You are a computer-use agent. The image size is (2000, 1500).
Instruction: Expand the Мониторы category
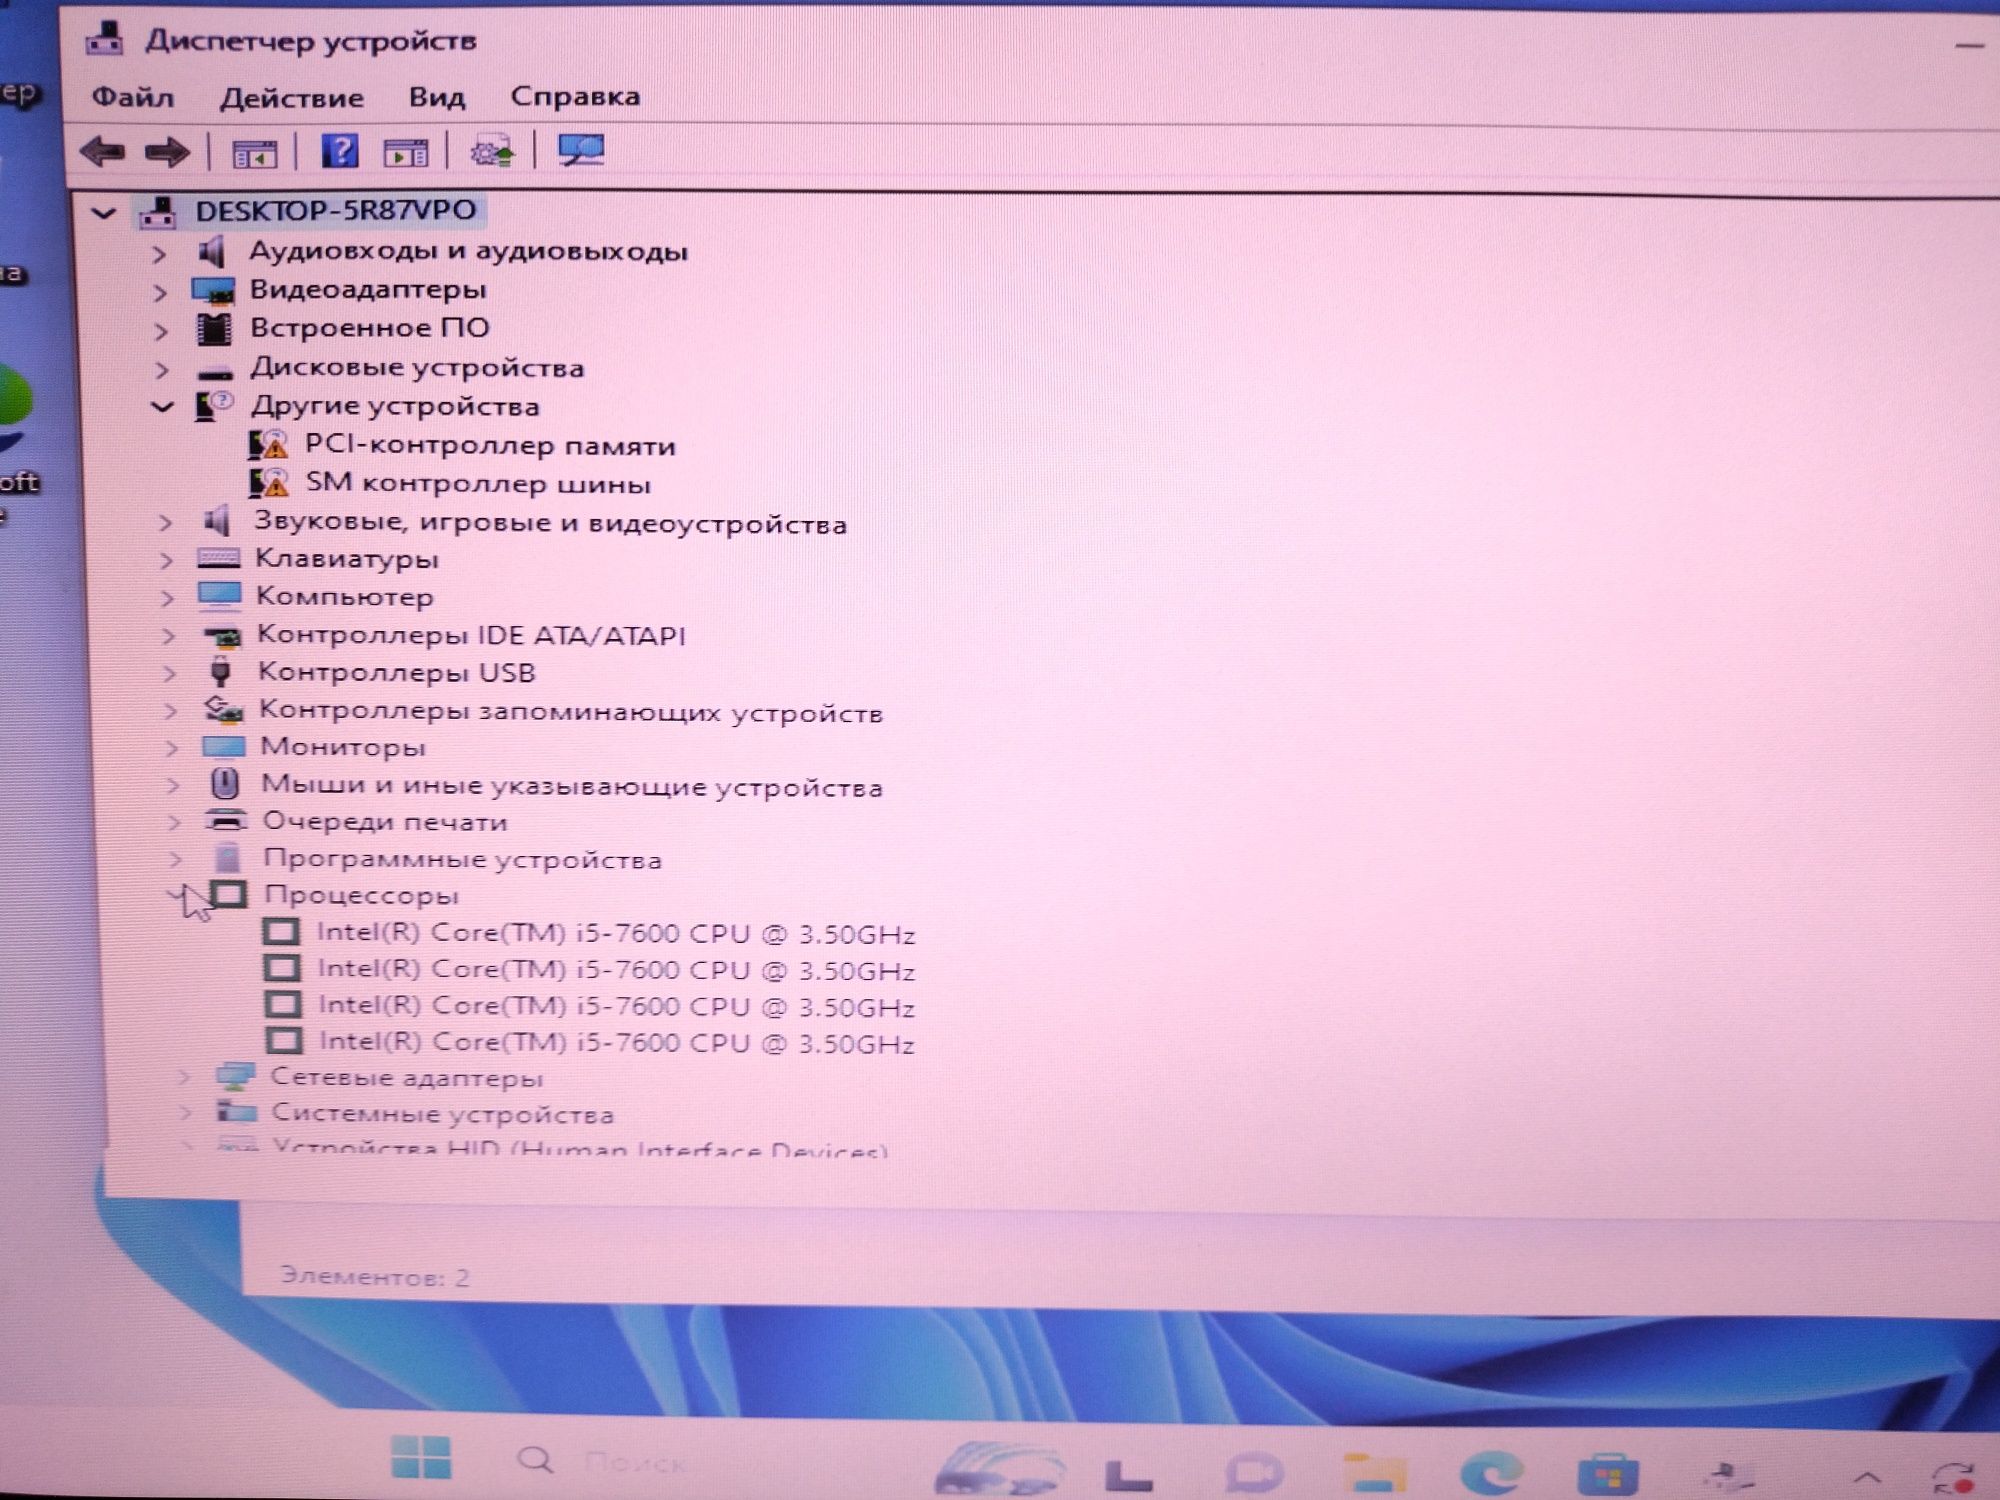click(x=171, y=748)
